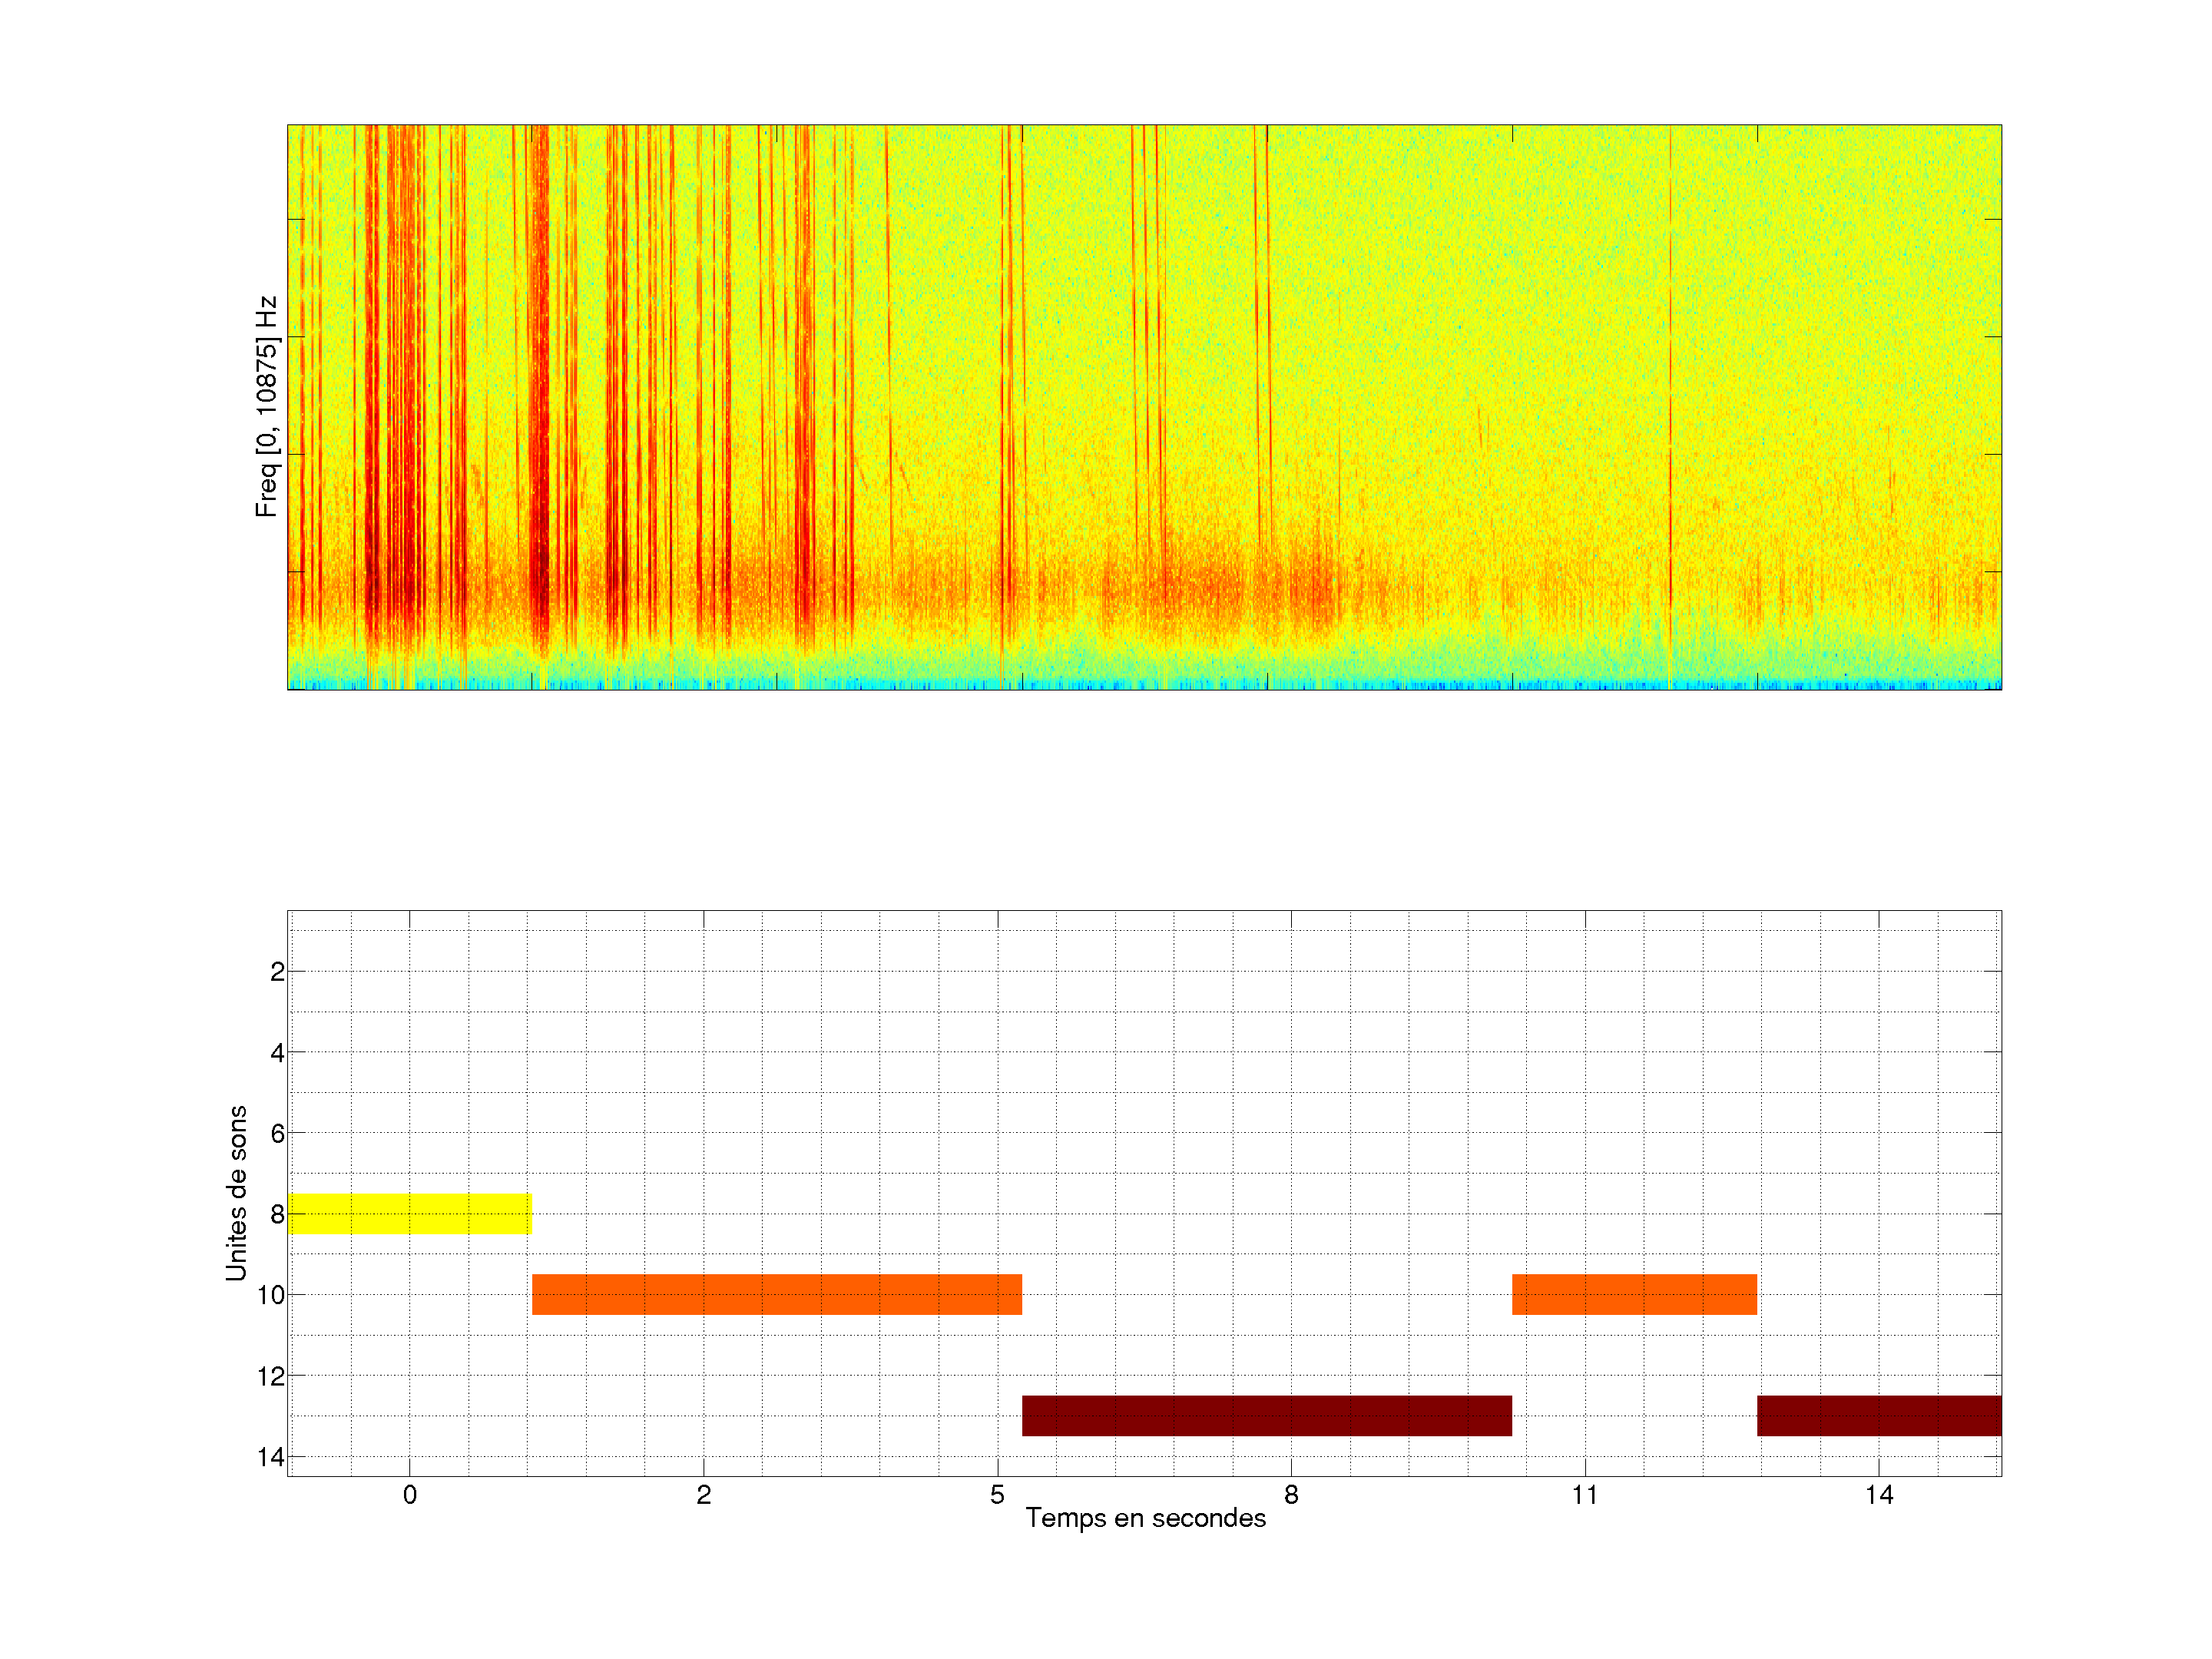Click the yellow bar at unit 8
This screenshot has width=2212, height=1659.
409,1213
